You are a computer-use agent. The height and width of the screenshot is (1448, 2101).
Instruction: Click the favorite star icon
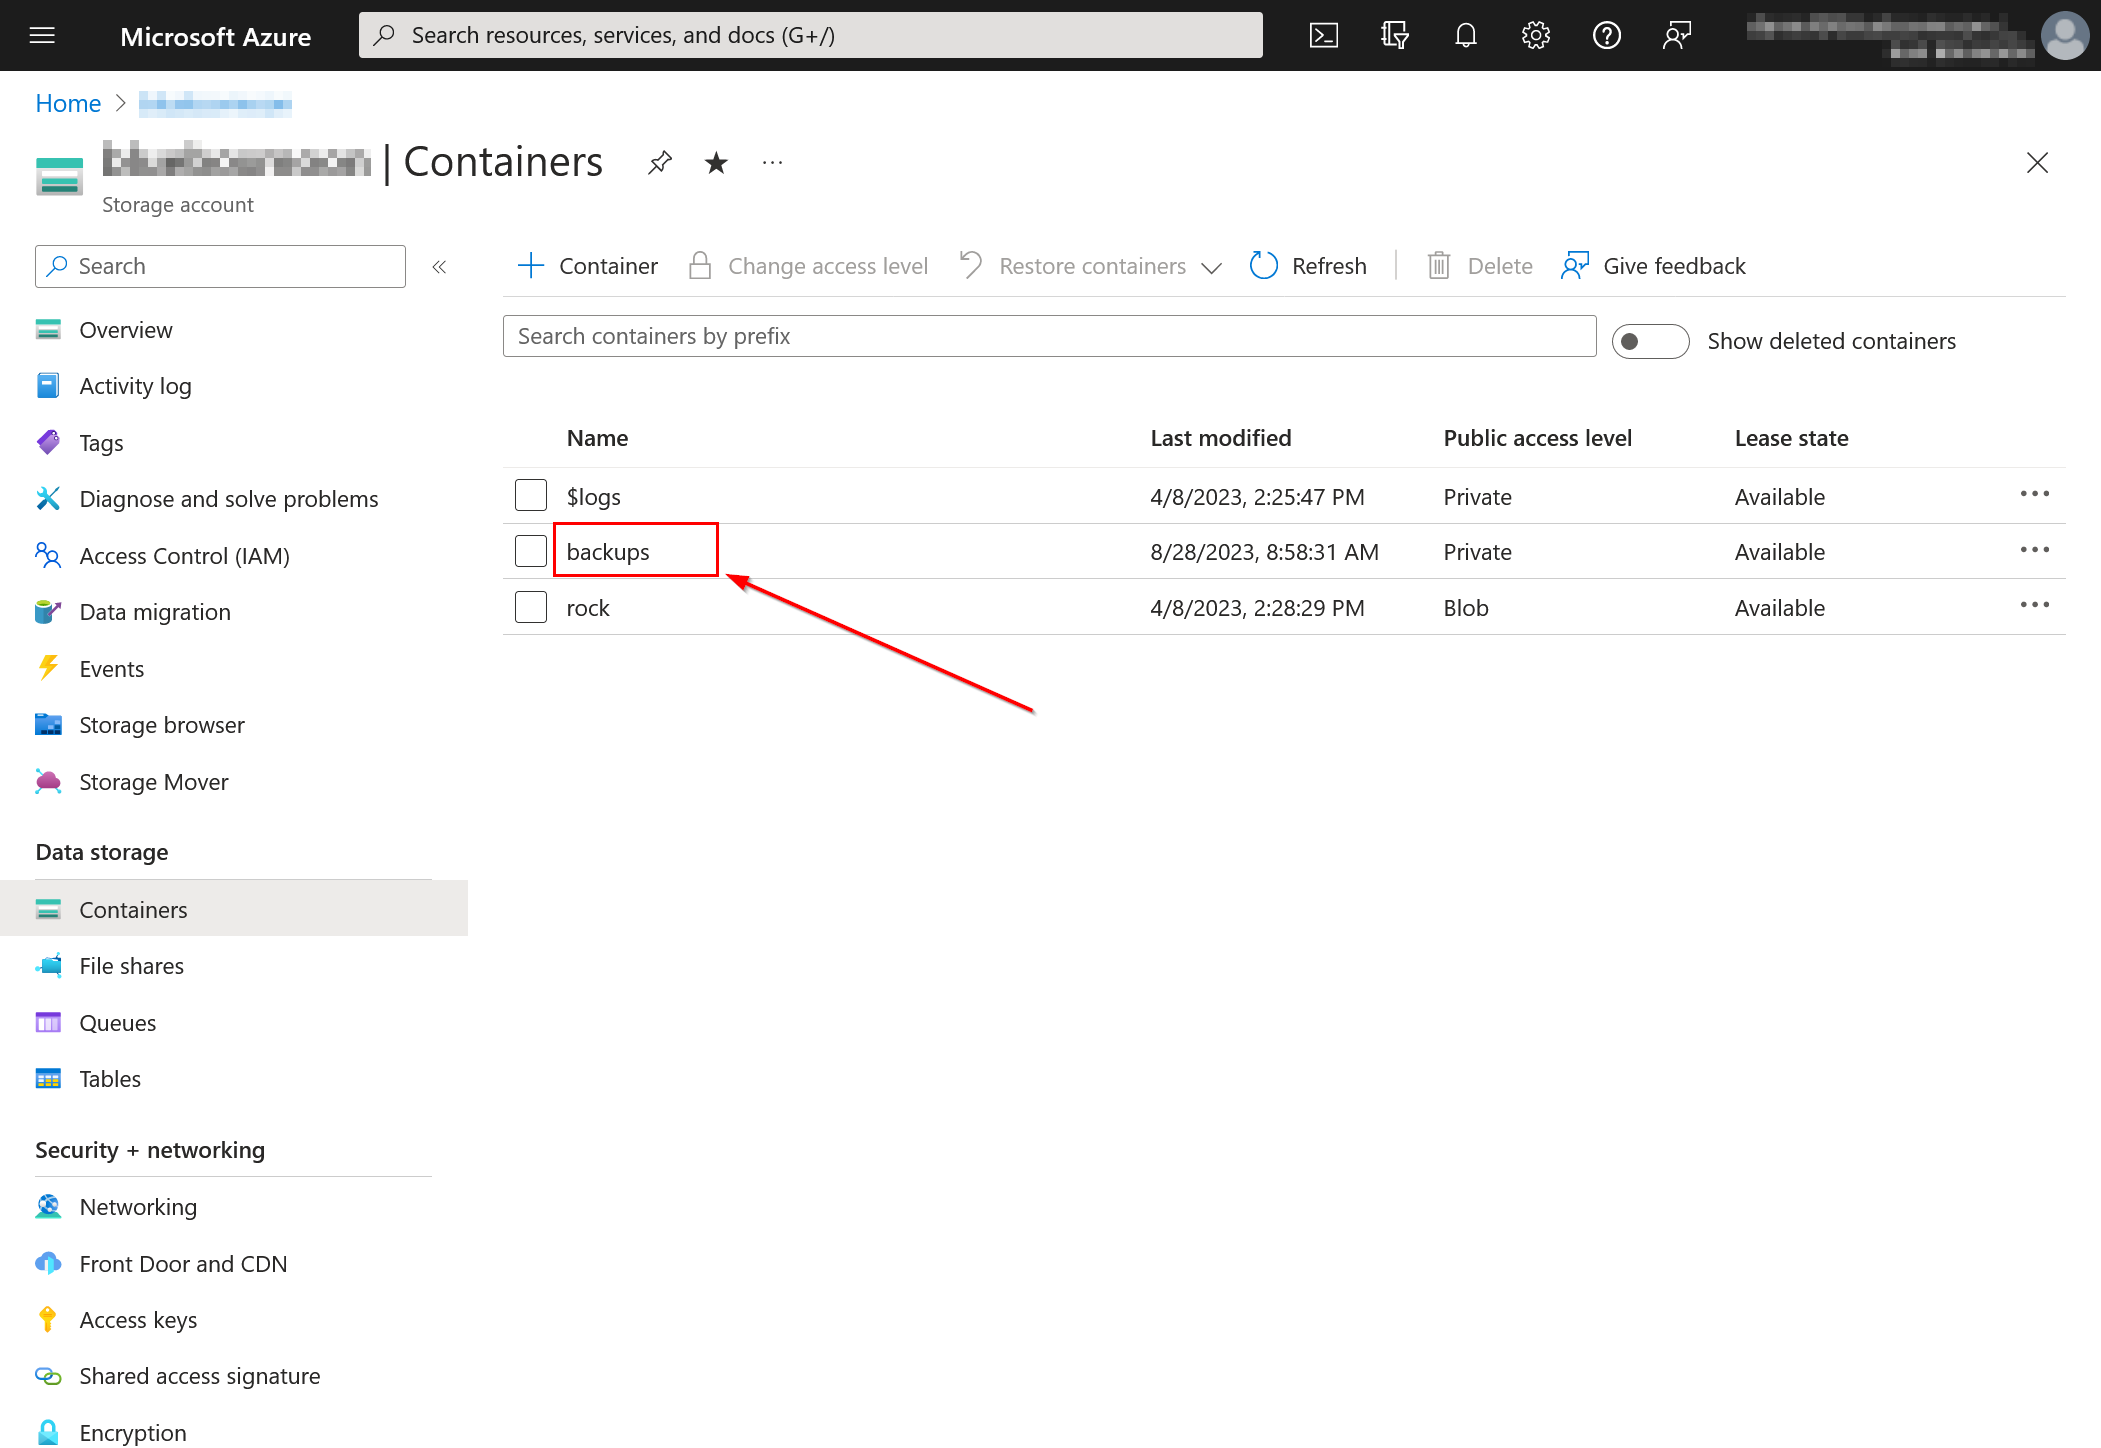click(716, 162)
